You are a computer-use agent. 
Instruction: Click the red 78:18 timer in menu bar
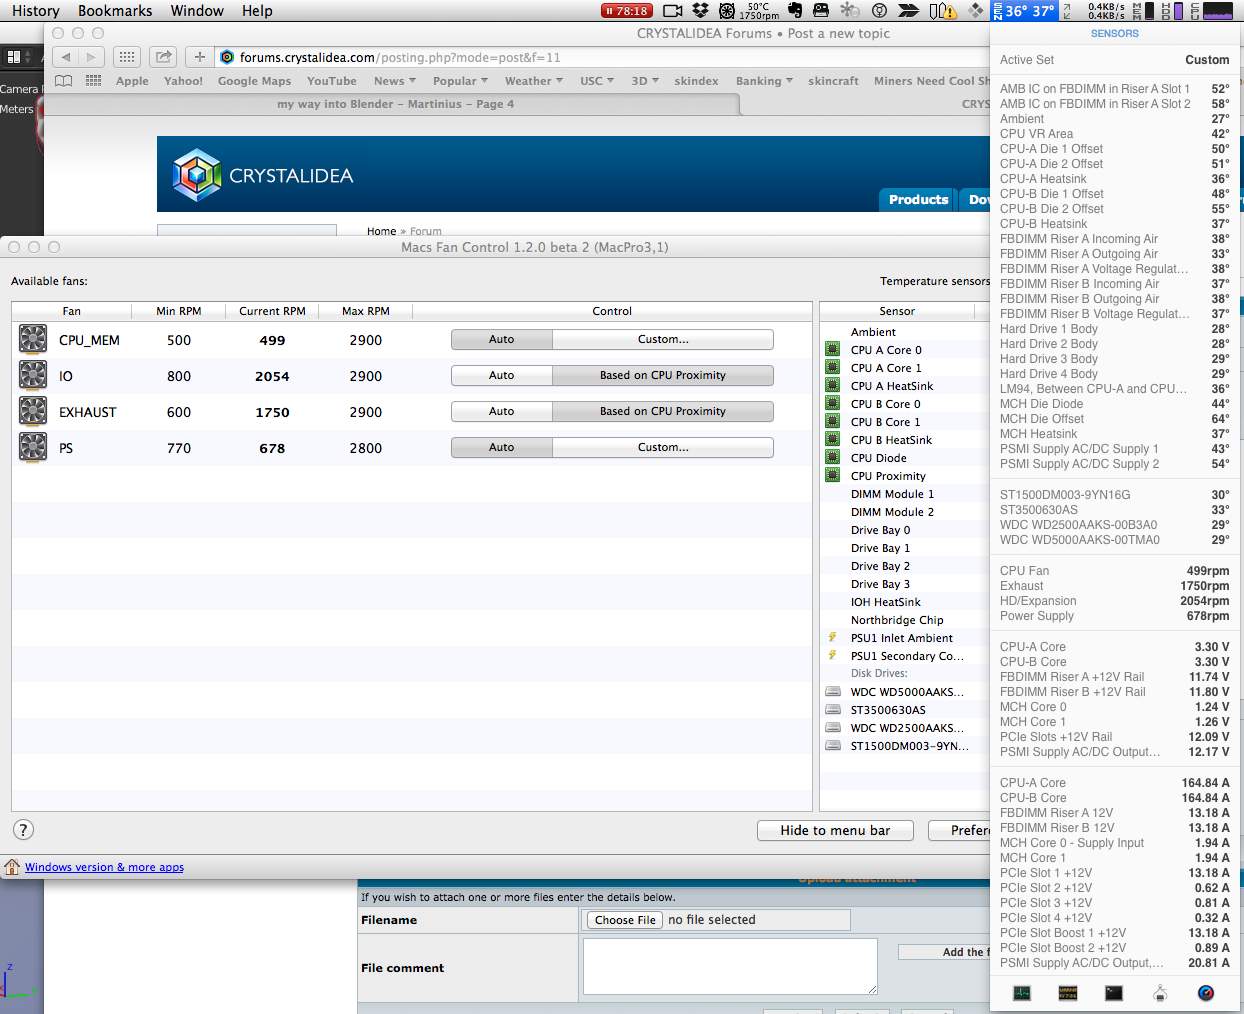626,10
